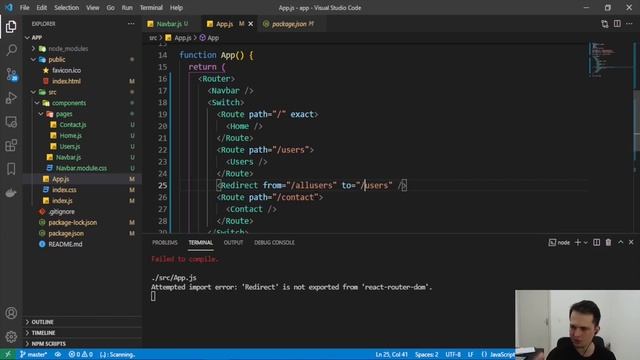This screenshot has width=640, height=360.
Task: Open the Terminal menu
Action: pyautogui.click(x=151, y=8)
